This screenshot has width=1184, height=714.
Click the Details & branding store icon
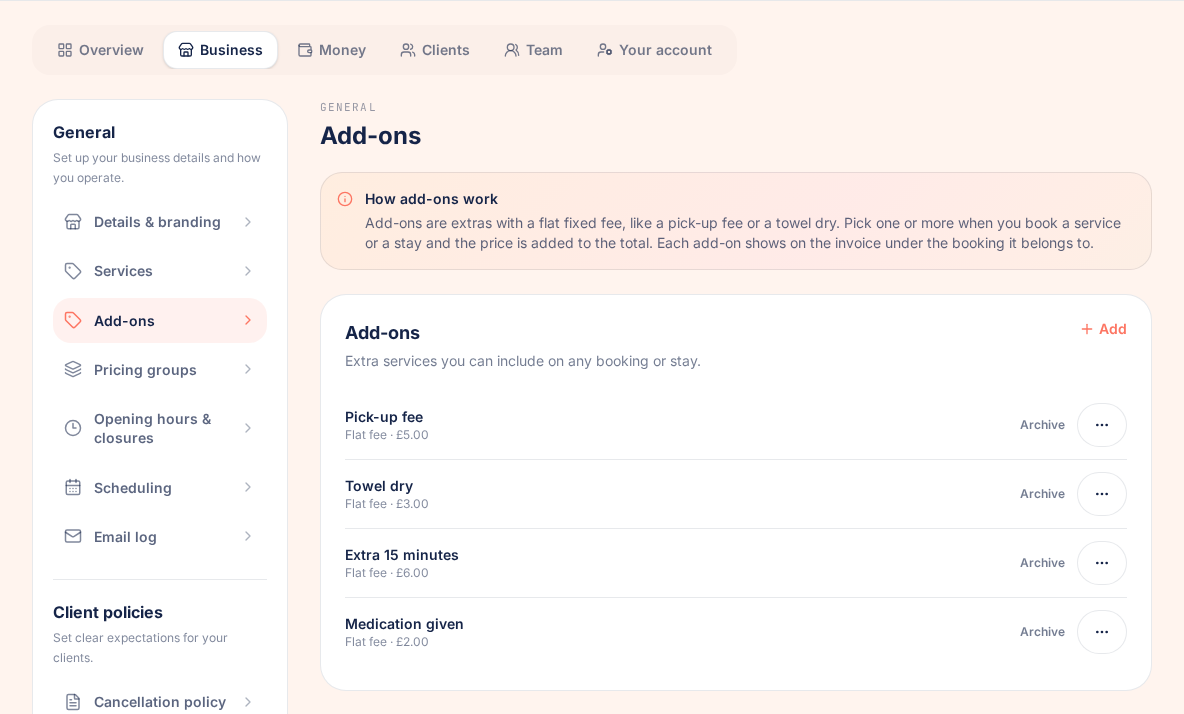click(72, 222)
